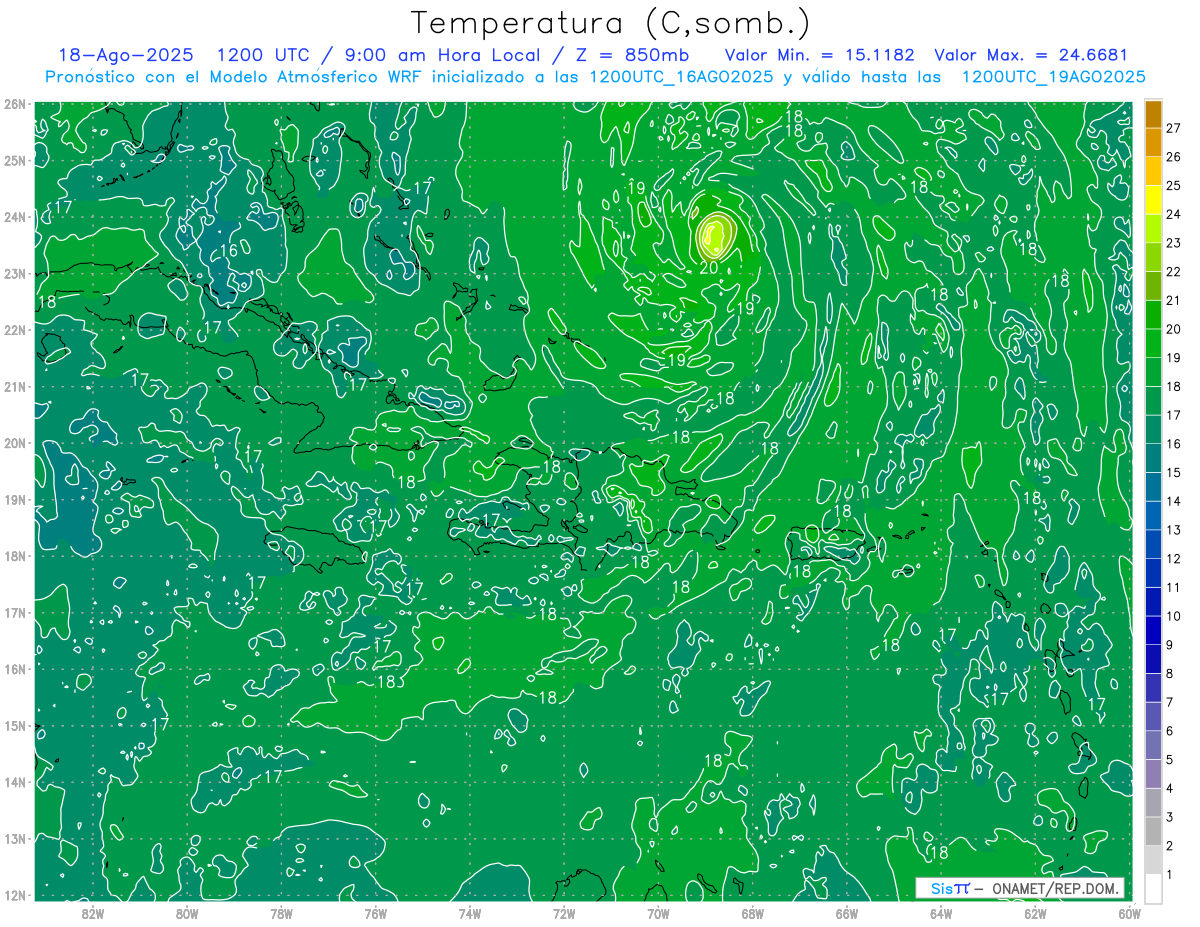The height and width of the screenshot is (927, 1200).
Task: Click longitude axis label "76W"
Action: pos(376,913)
